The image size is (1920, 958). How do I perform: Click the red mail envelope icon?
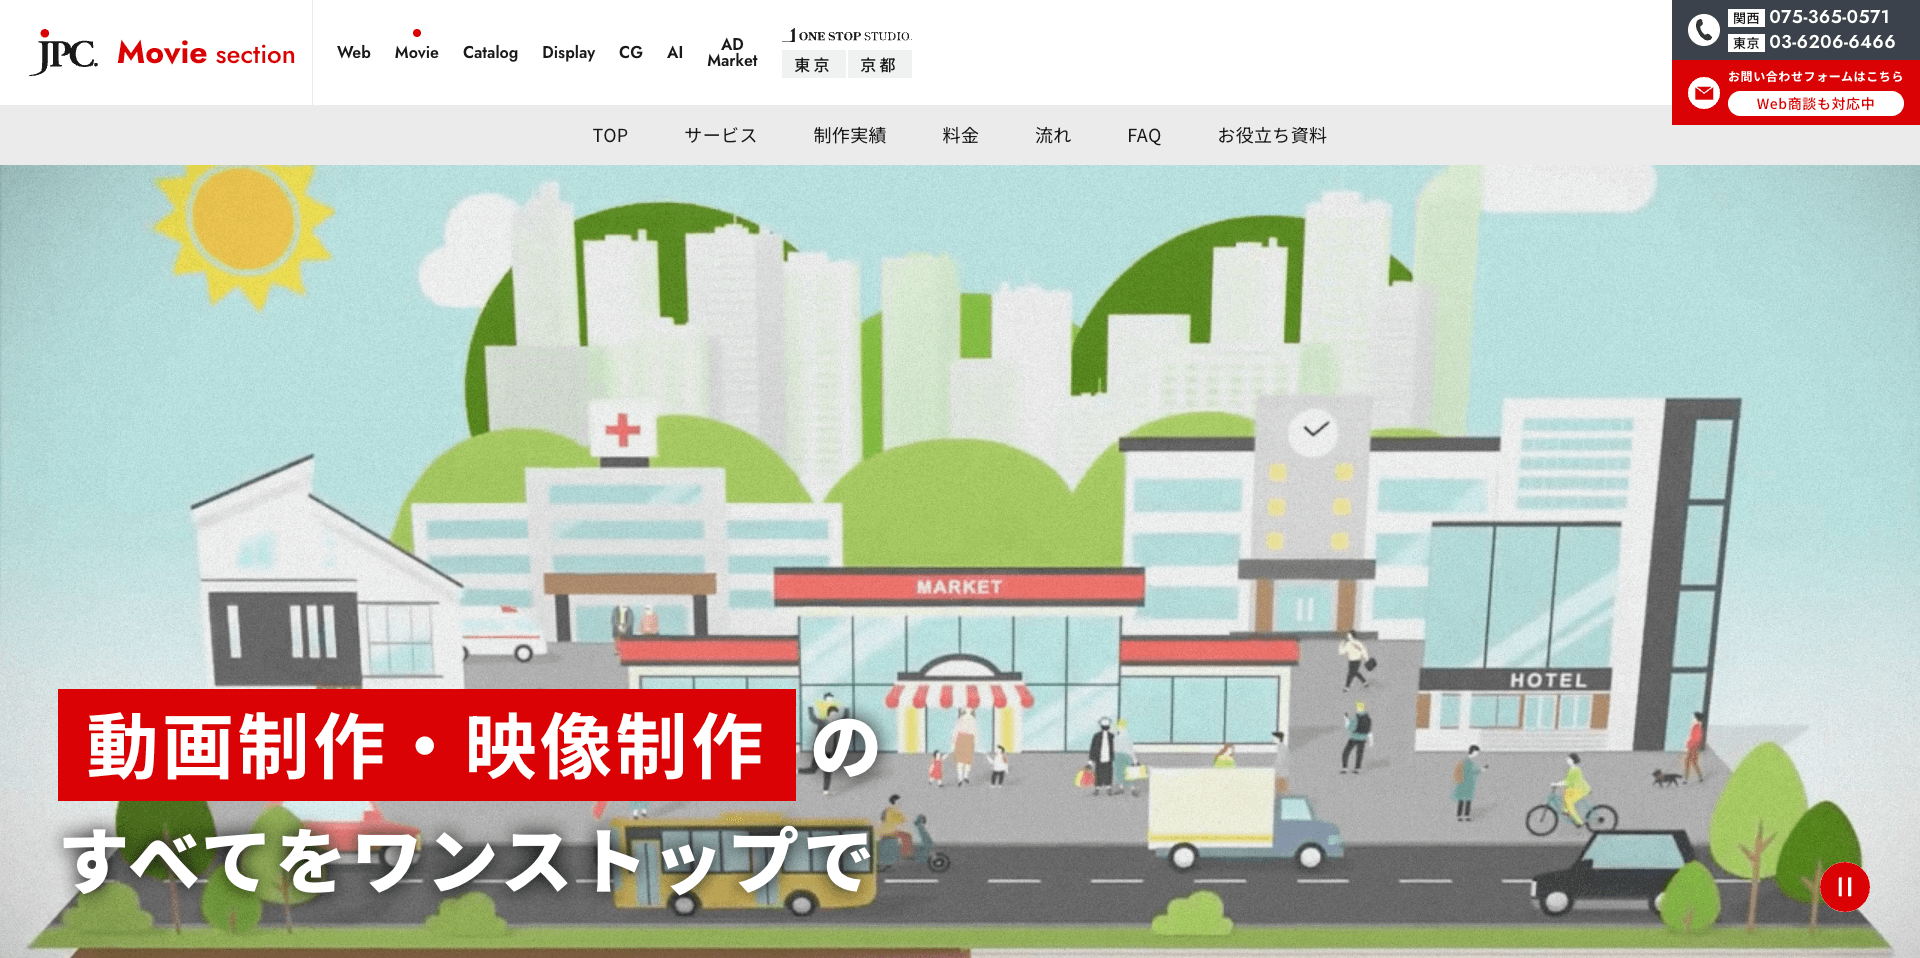point(1703,93)
